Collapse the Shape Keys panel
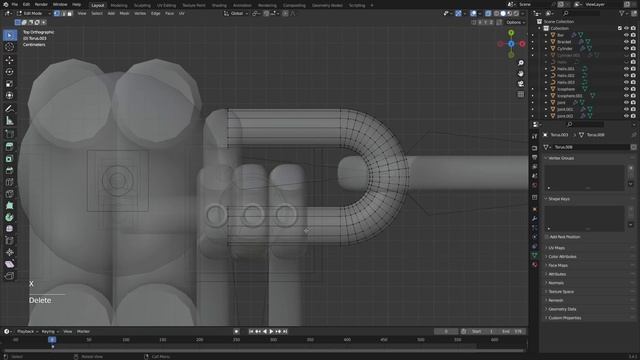This screenshot has width=640, height=360. coord(559,199)
